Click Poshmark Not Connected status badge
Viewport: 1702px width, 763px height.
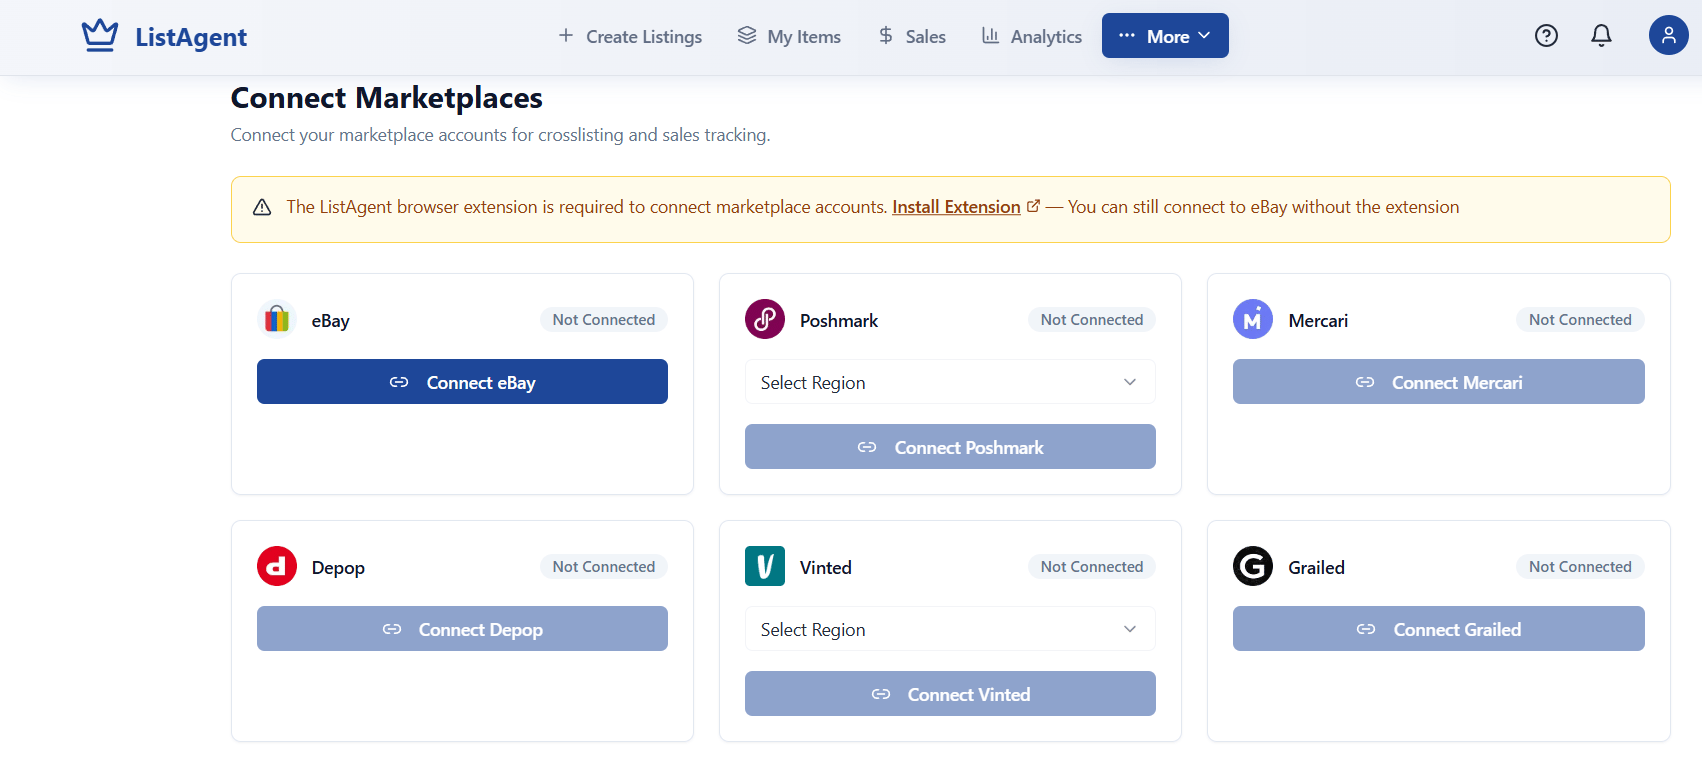click(1092, 320)
